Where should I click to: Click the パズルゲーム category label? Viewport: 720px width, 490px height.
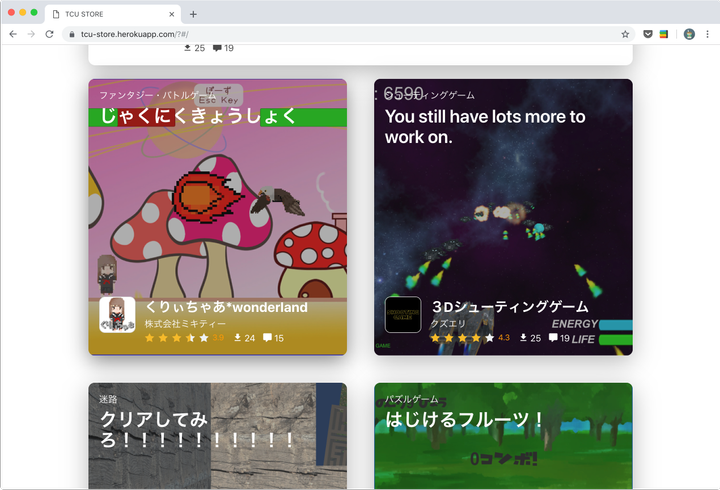point(411,399)
